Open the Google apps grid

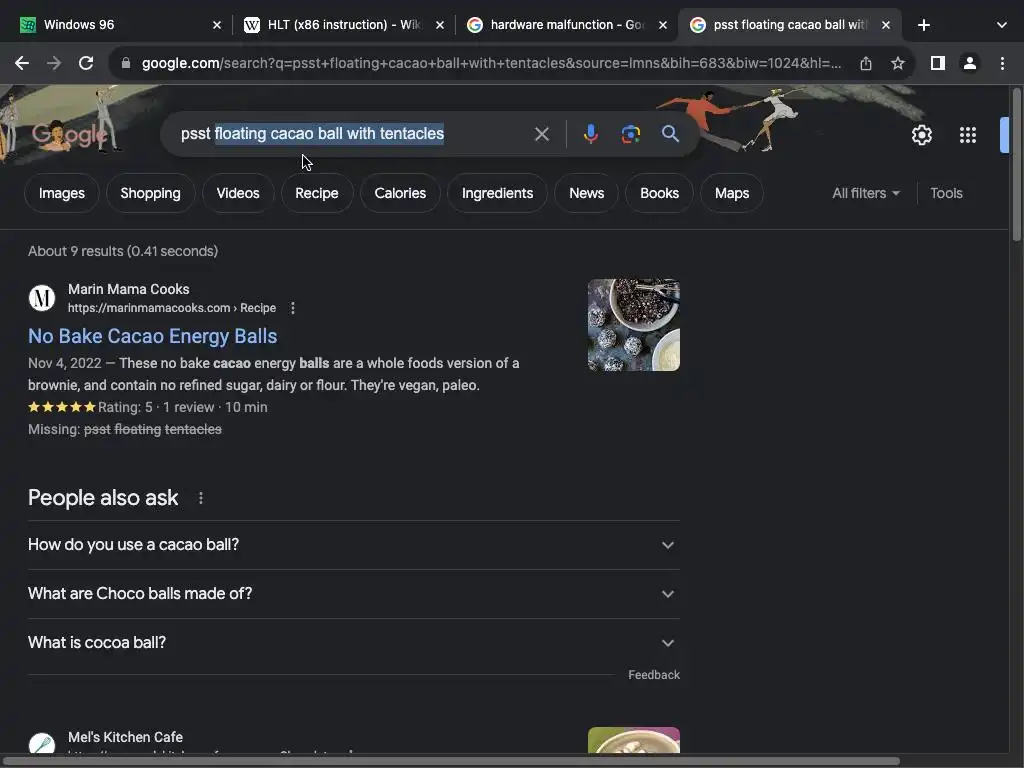(968, 135)
